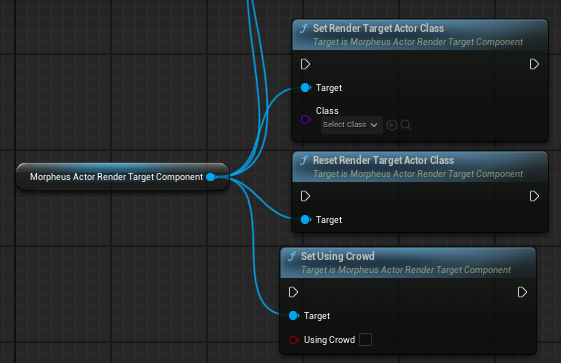The image size is (561, 363).
Task: Click the Target pin on Reset Render Target Actor Class
Action: [306, 220]
